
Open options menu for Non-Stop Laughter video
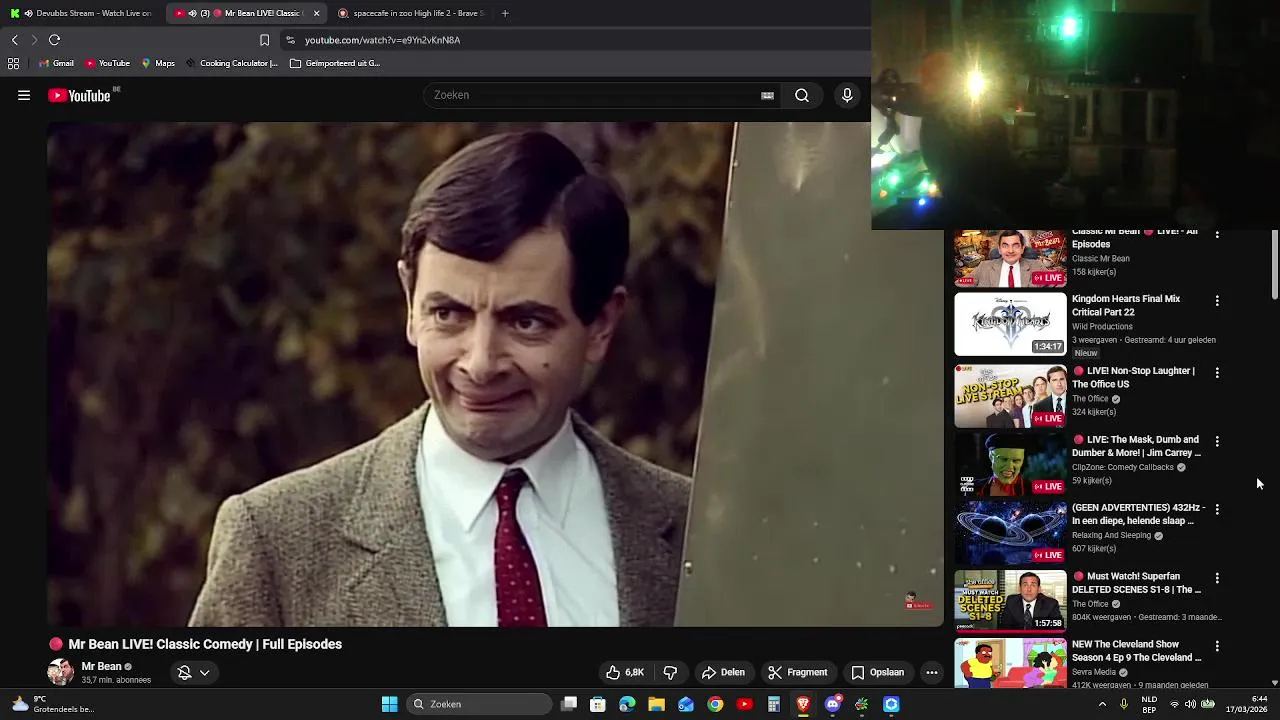1217,372
